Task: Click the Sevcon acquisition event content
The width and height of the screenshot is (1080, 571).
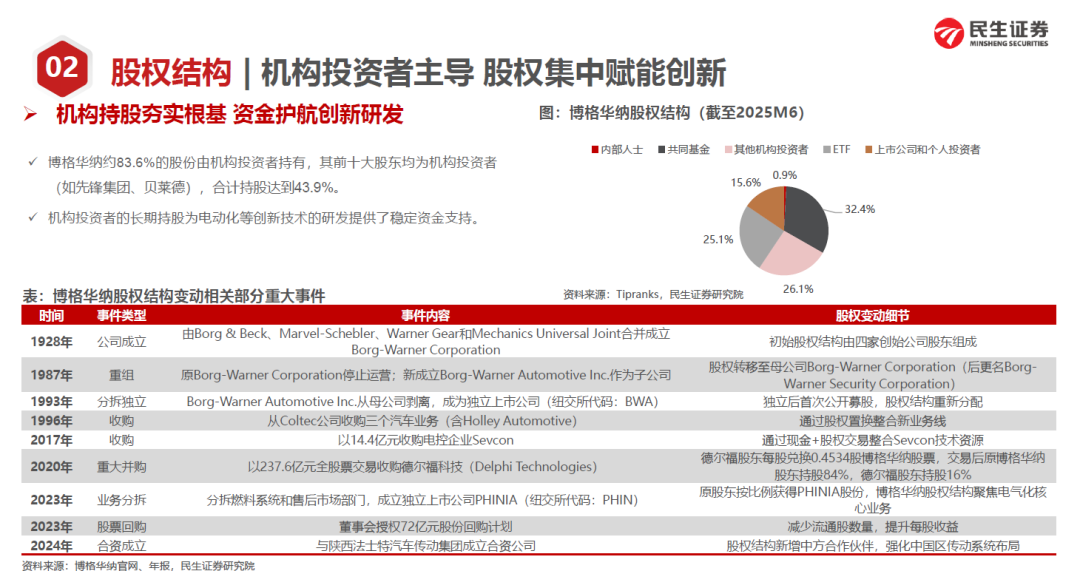Action: (425, 440)
